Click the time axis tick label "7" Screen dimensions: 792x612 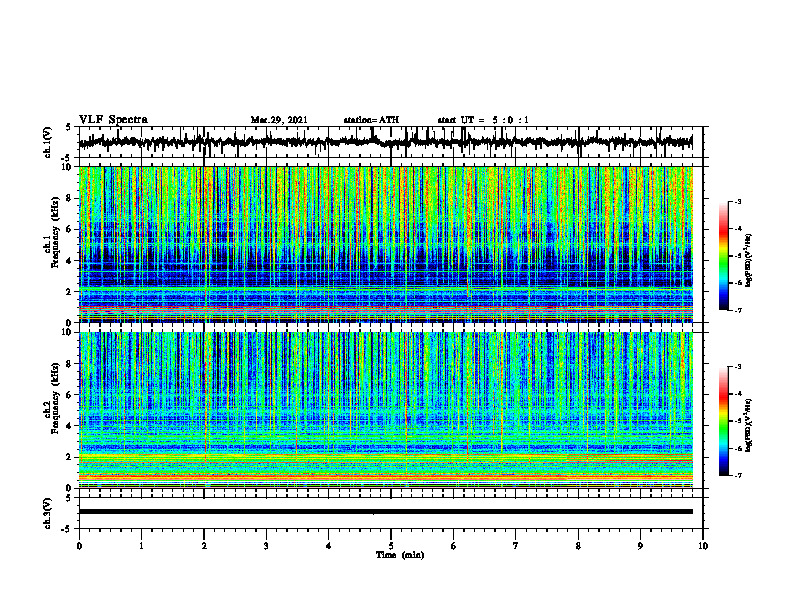516,546
